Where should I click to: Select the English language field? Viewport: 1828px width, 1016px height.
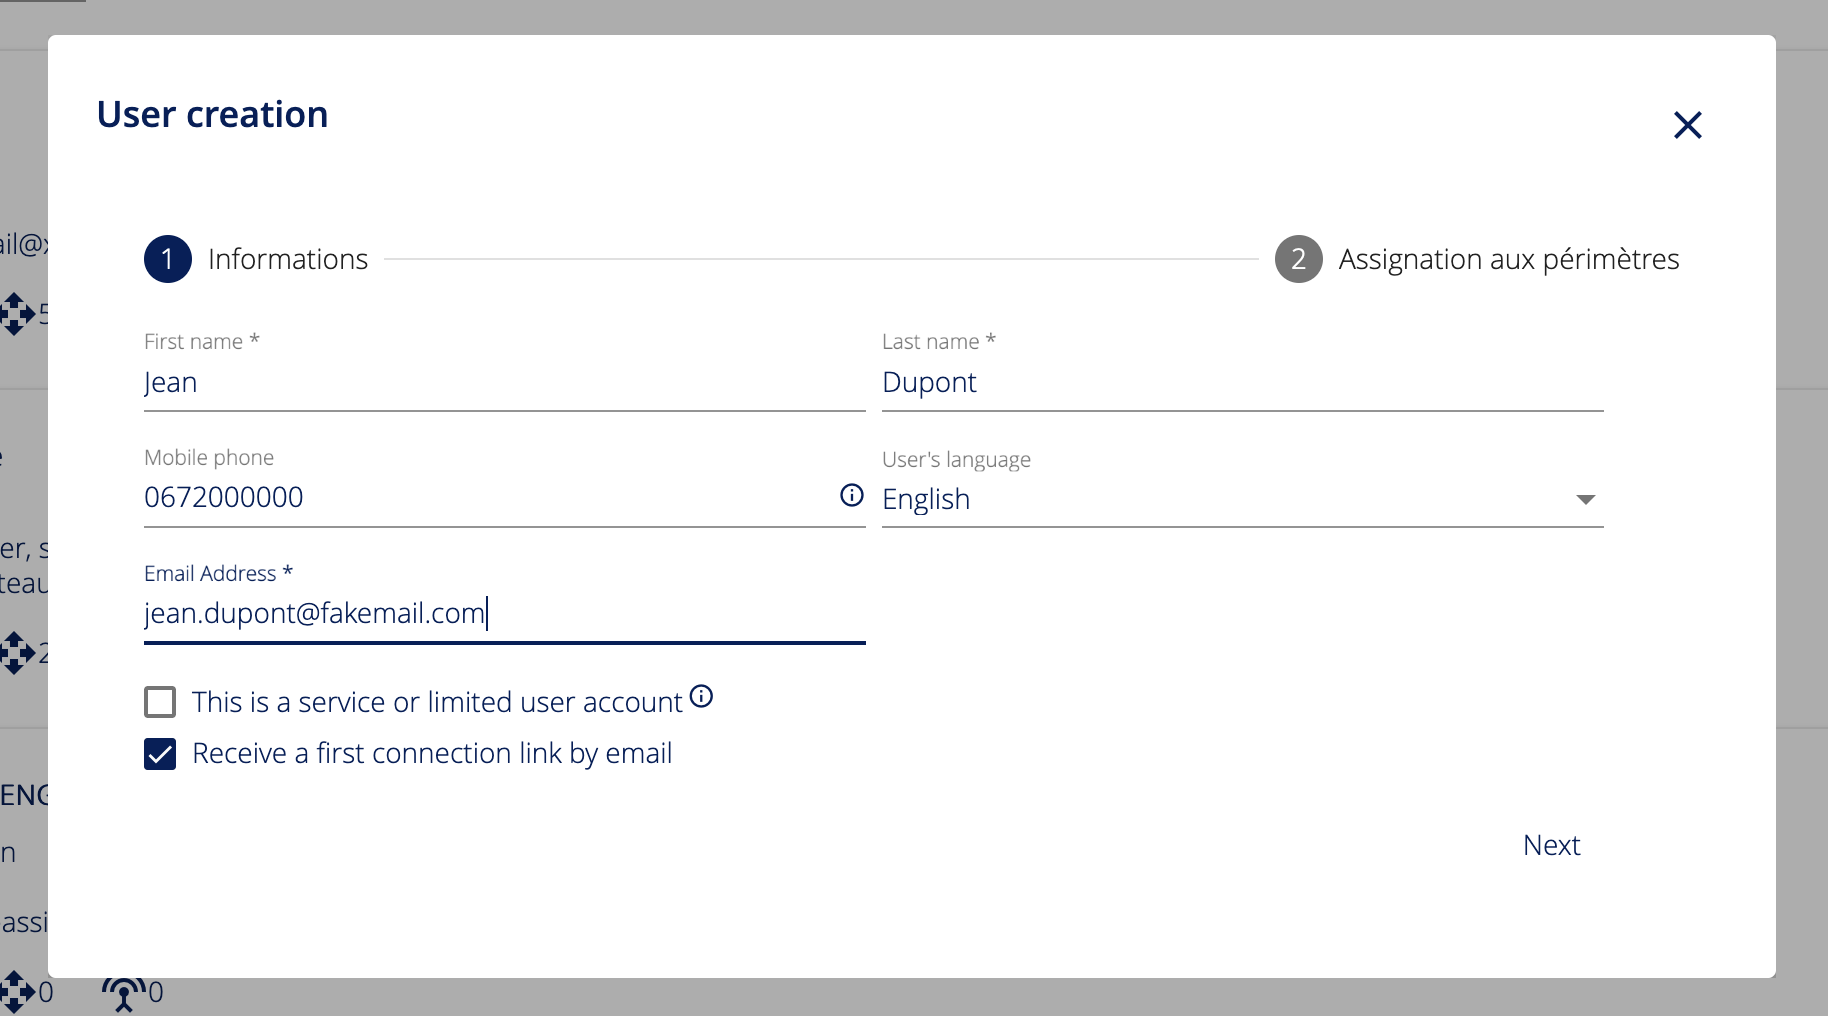click(1200, 499)
